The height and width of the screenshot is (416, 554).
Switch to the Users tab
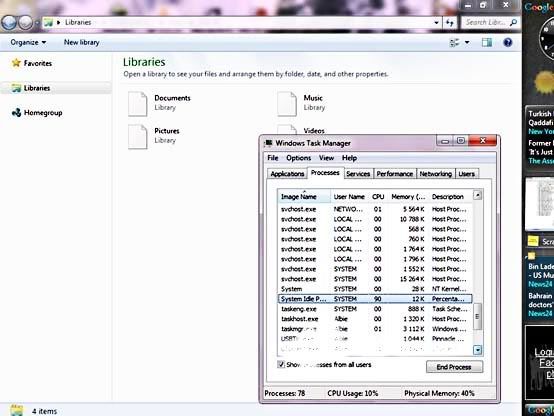(x=467, y=174)
